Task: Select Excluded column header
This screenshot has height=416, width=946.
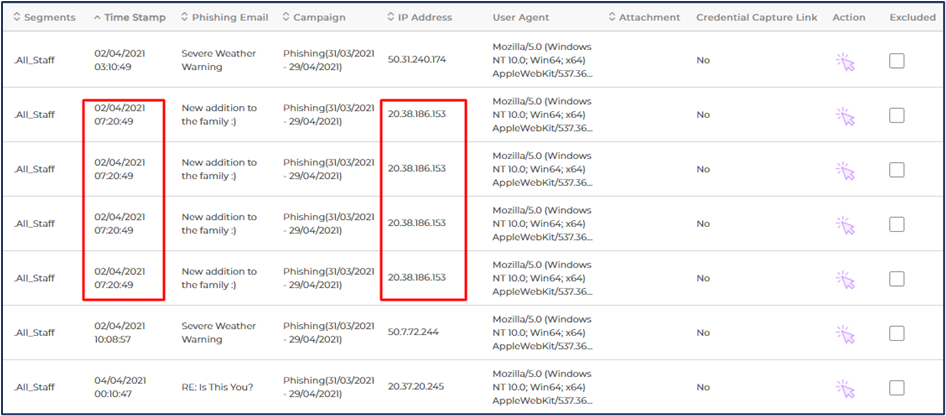Action: pyautogui.click(x=912, y=17)
